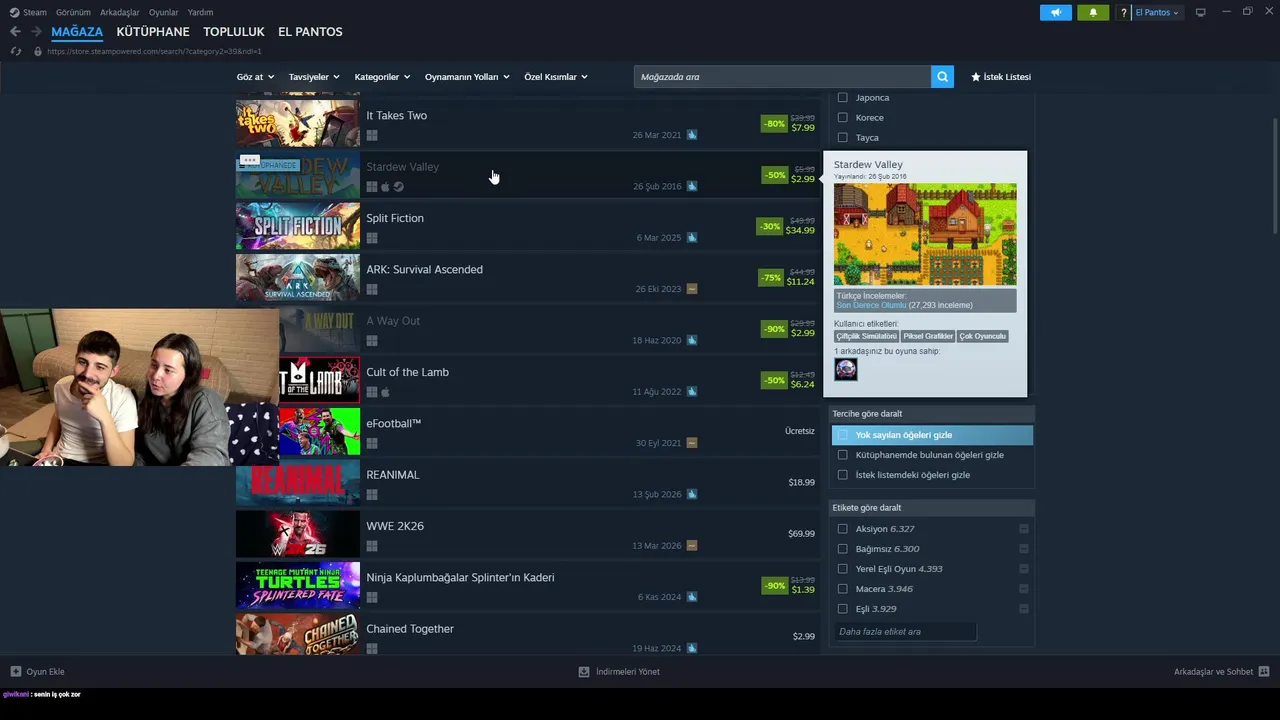Open the Chained Together game listing
Image resolution: width=1280 pixels, height=720 pixels.
(526, 634)
